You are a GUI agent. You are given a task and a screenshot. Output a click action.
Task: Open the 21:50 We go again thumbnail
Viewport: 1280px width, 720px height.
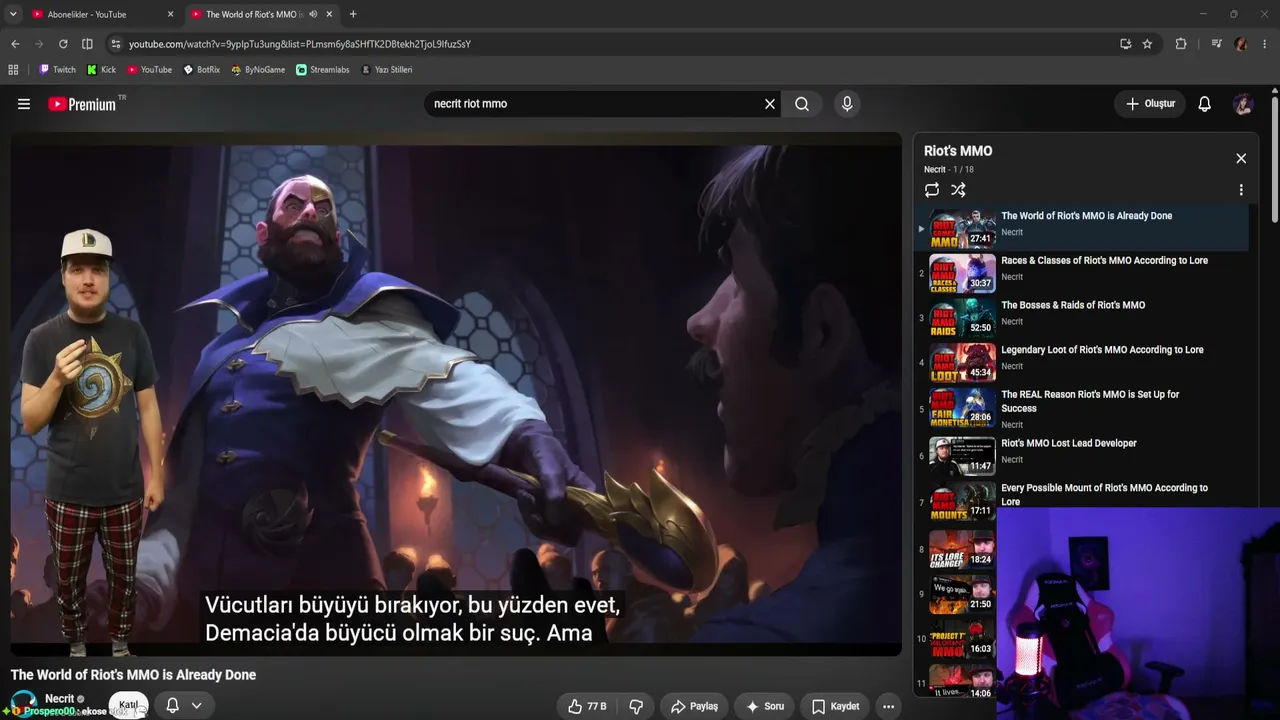(962, 594)
